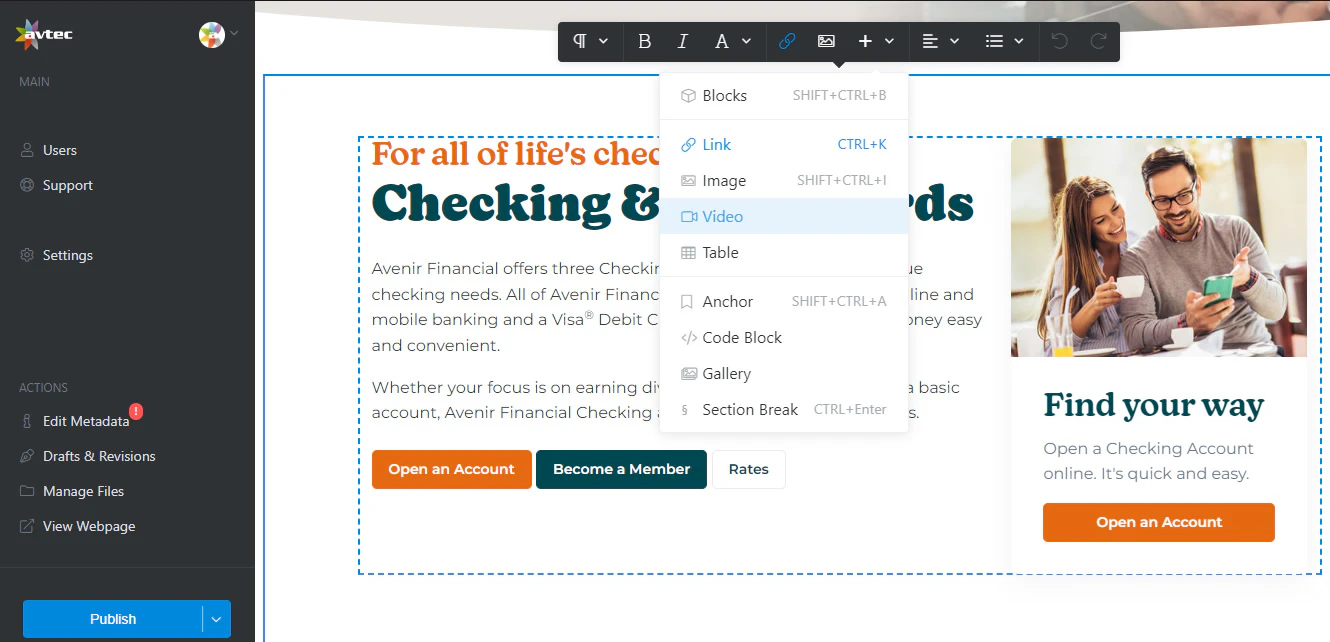Open Support in the sidebar
1330x642 pixels.
tap(68, 185)
